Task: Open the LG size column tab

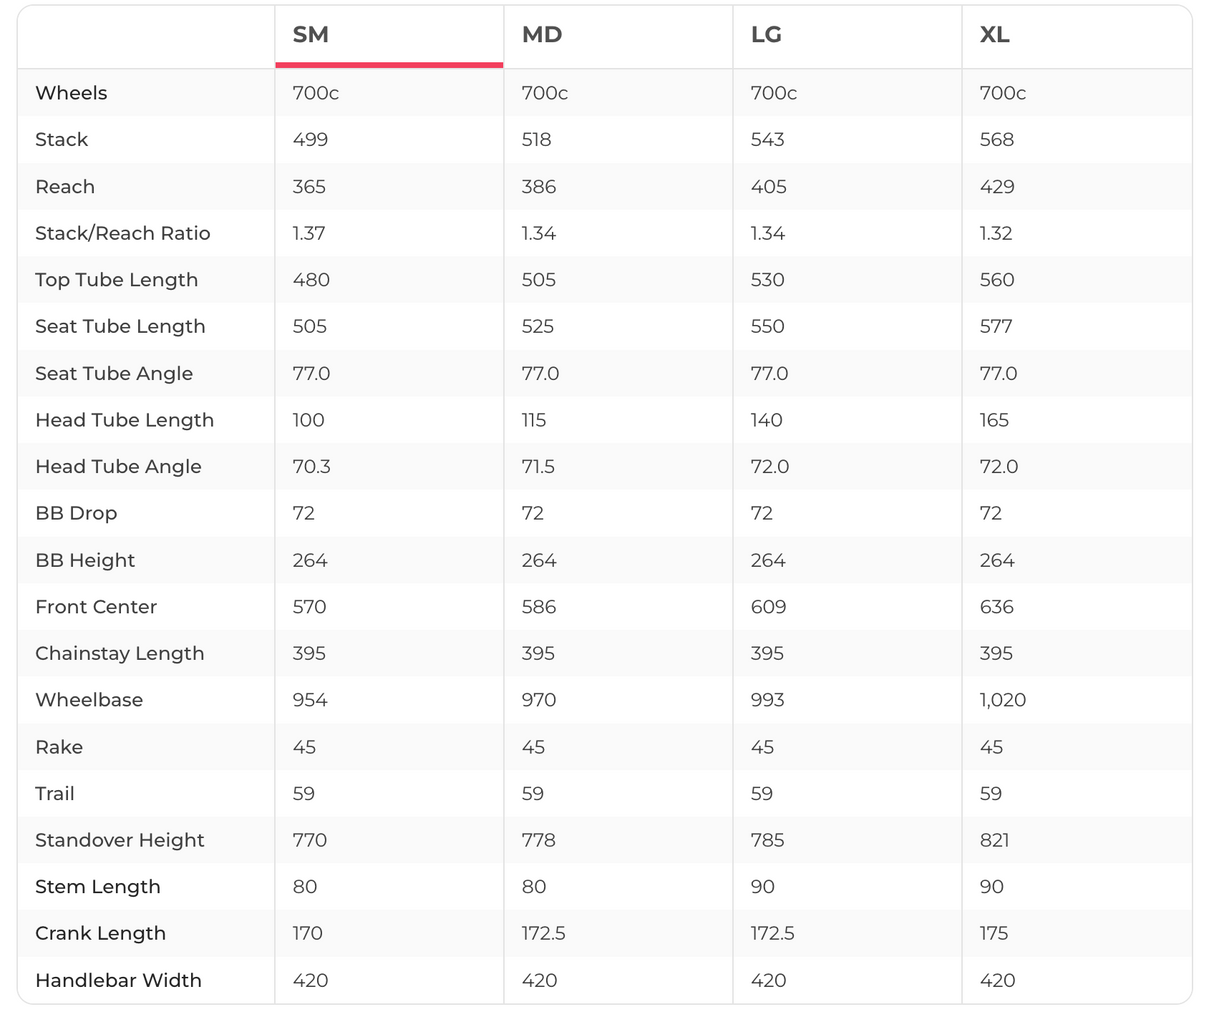Action: click(766, 35)
